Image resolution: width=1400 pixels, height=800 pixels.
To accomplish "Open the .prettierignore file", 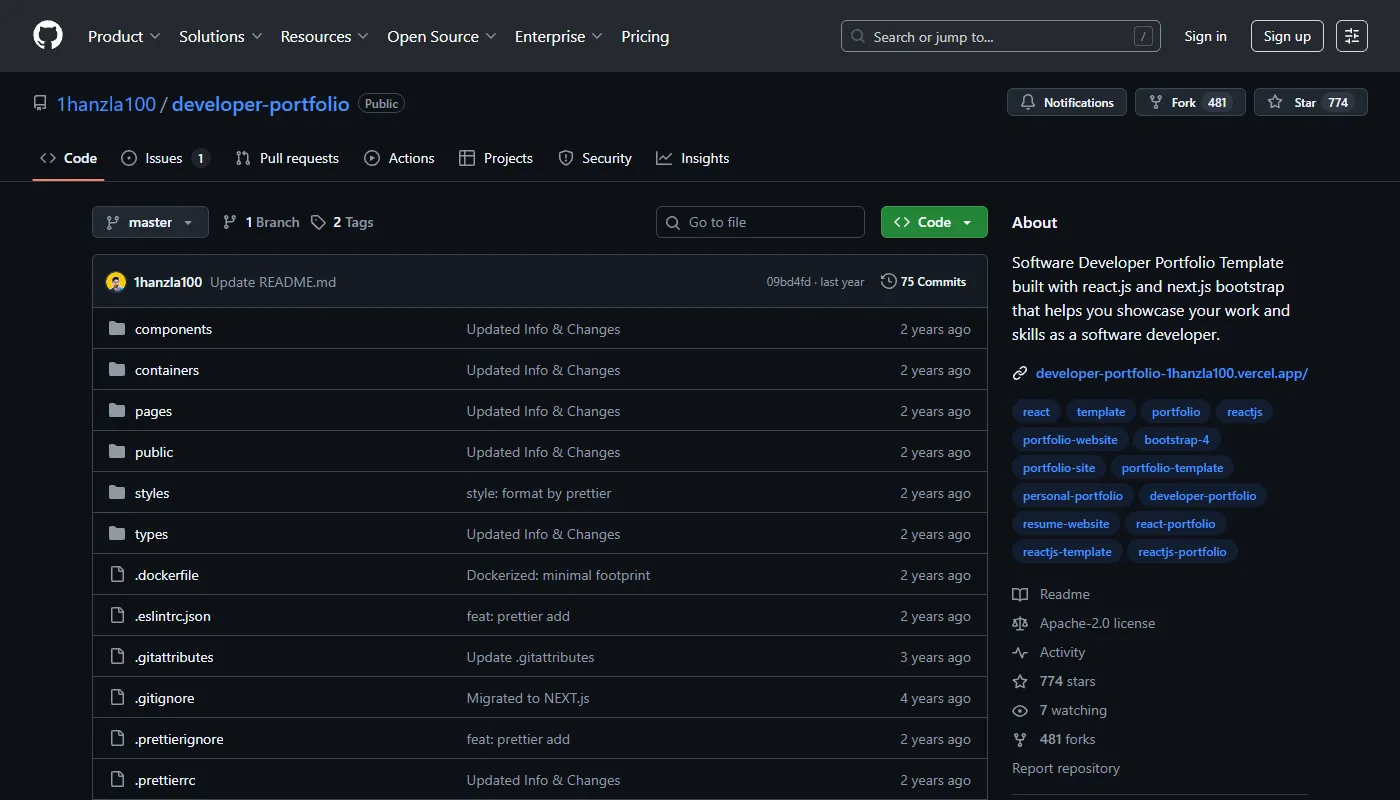I will click(x=179, y=739).
